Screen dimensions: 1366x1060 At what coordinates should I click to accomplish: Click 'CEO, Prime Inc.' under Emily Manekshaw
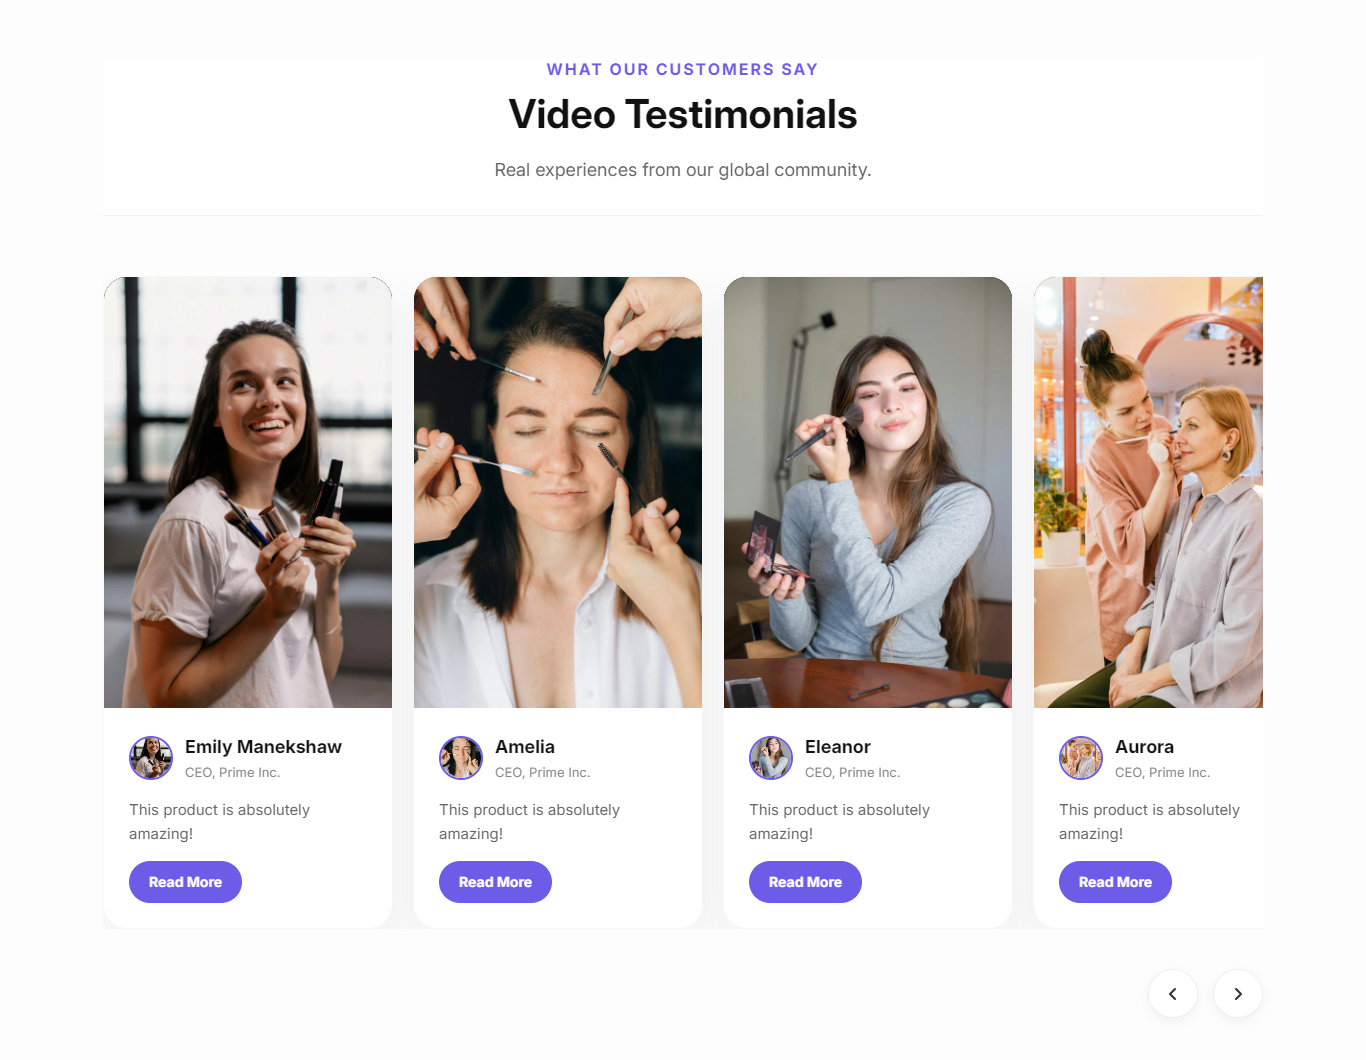coord(232,772)
